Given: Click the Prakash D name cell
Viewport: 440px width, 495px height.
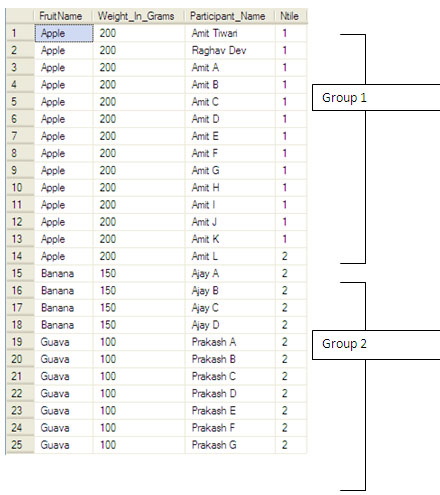Looking at the screenshot, I should [x=230, y=394].
